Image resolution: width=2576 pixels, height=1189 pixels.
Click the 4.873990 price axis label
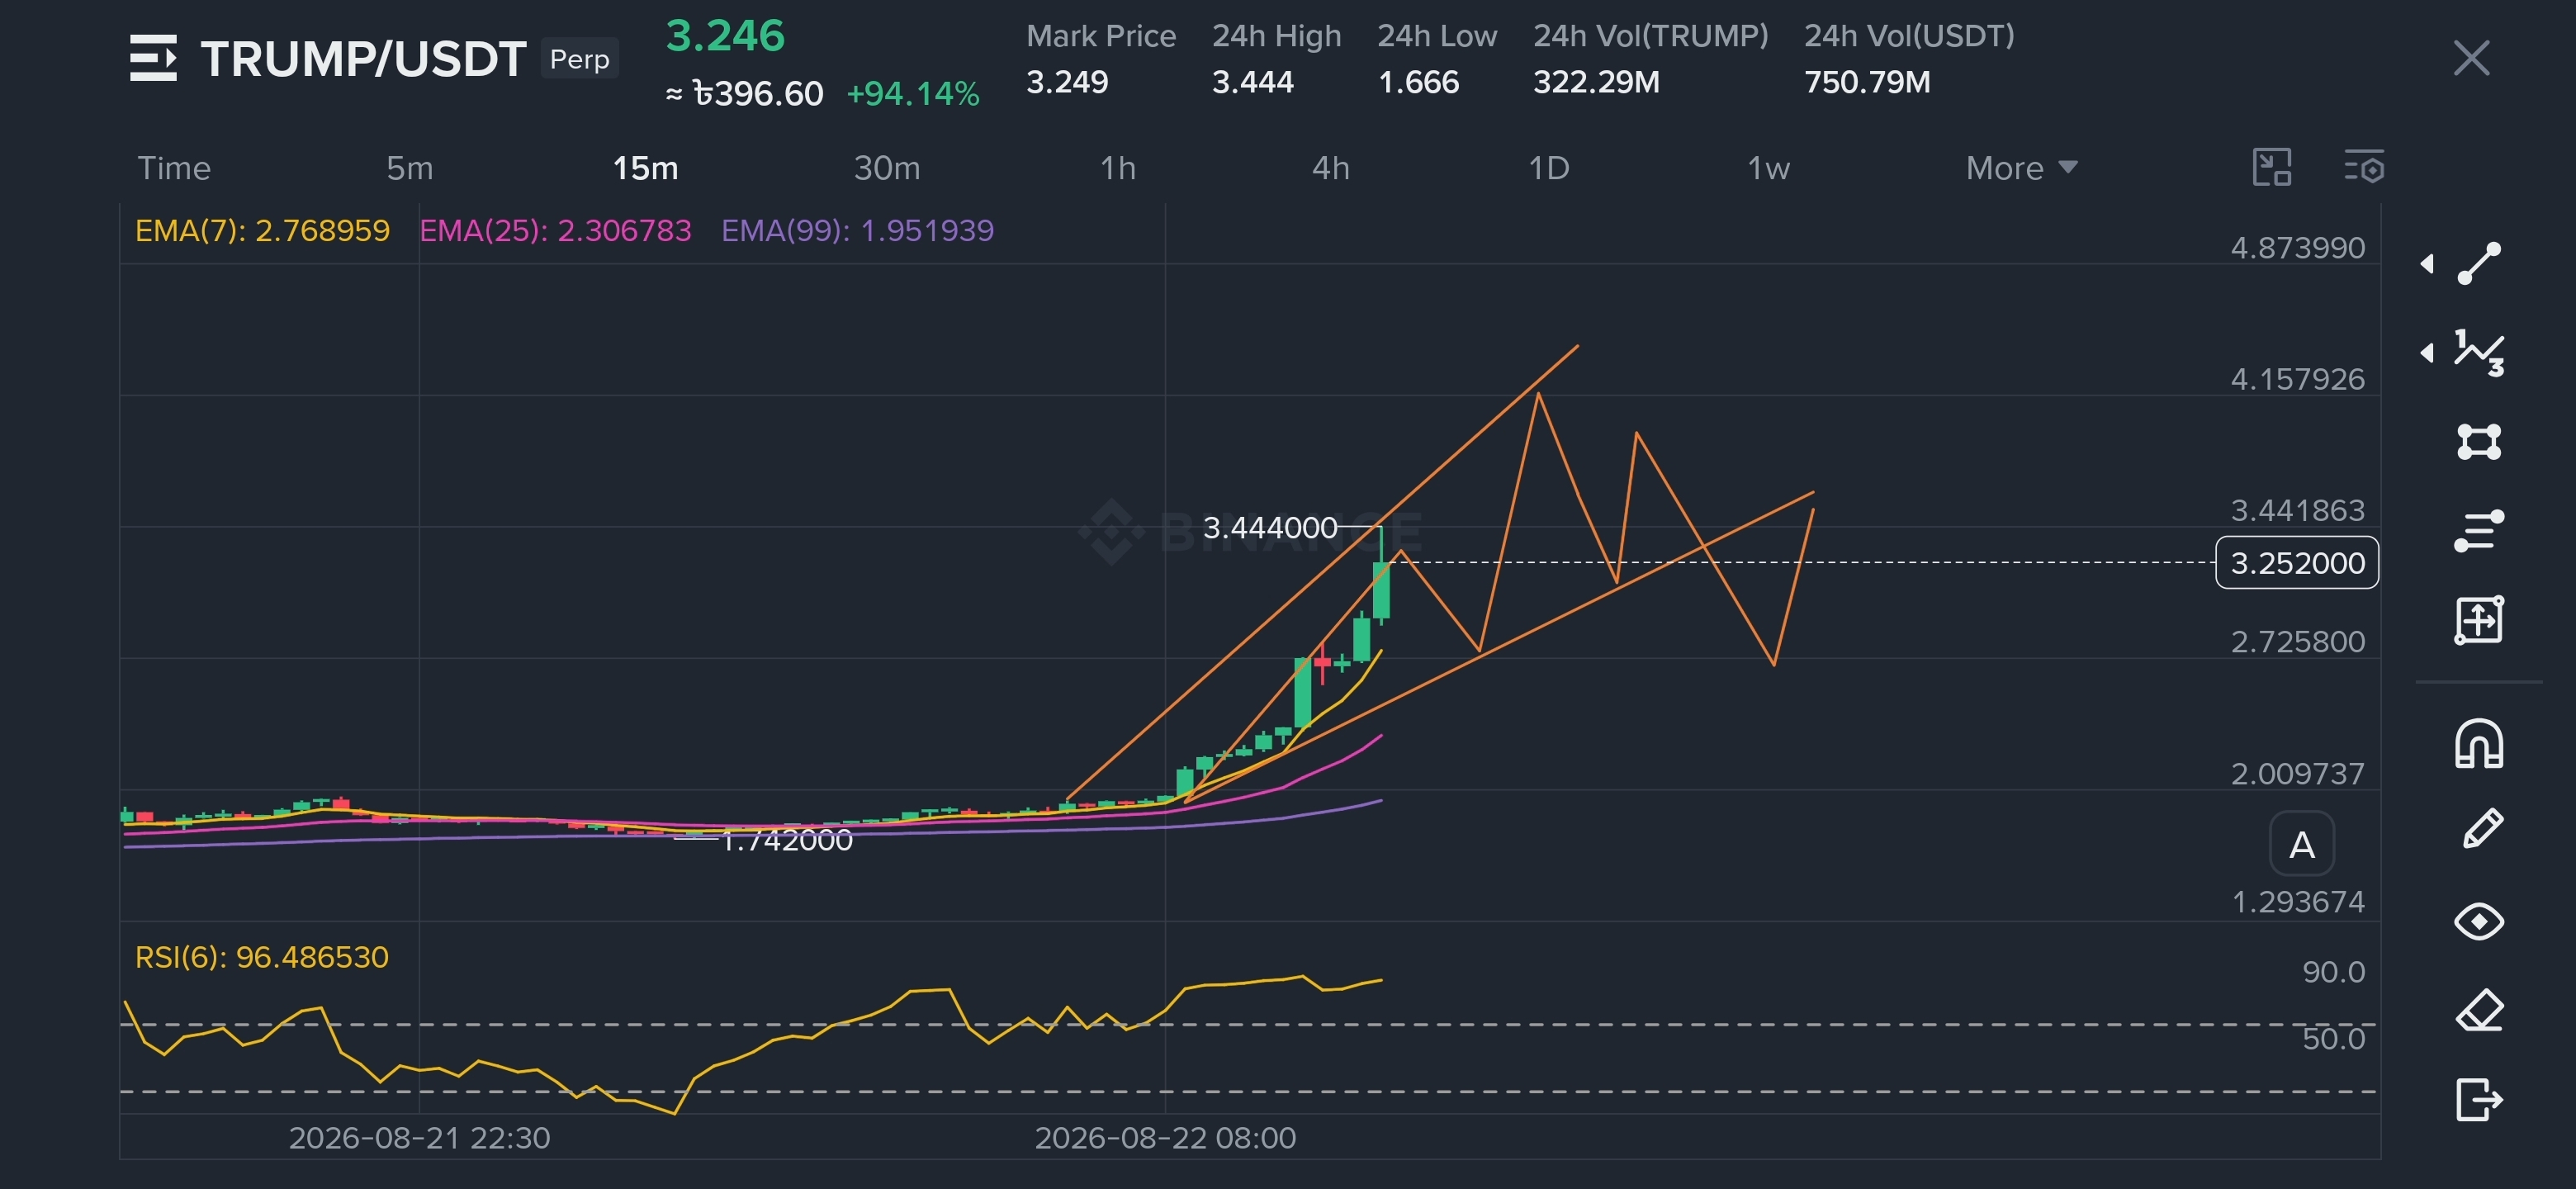tap(2297, 248)
